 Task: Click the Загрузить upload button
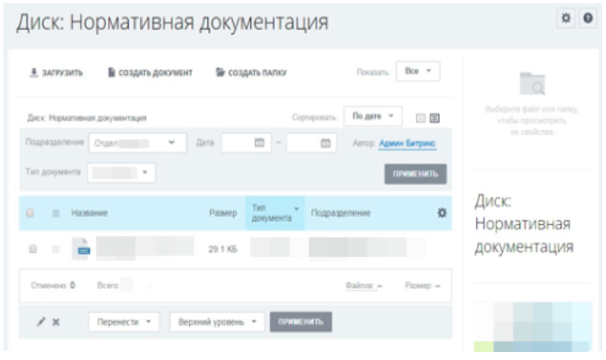(56, 73)
